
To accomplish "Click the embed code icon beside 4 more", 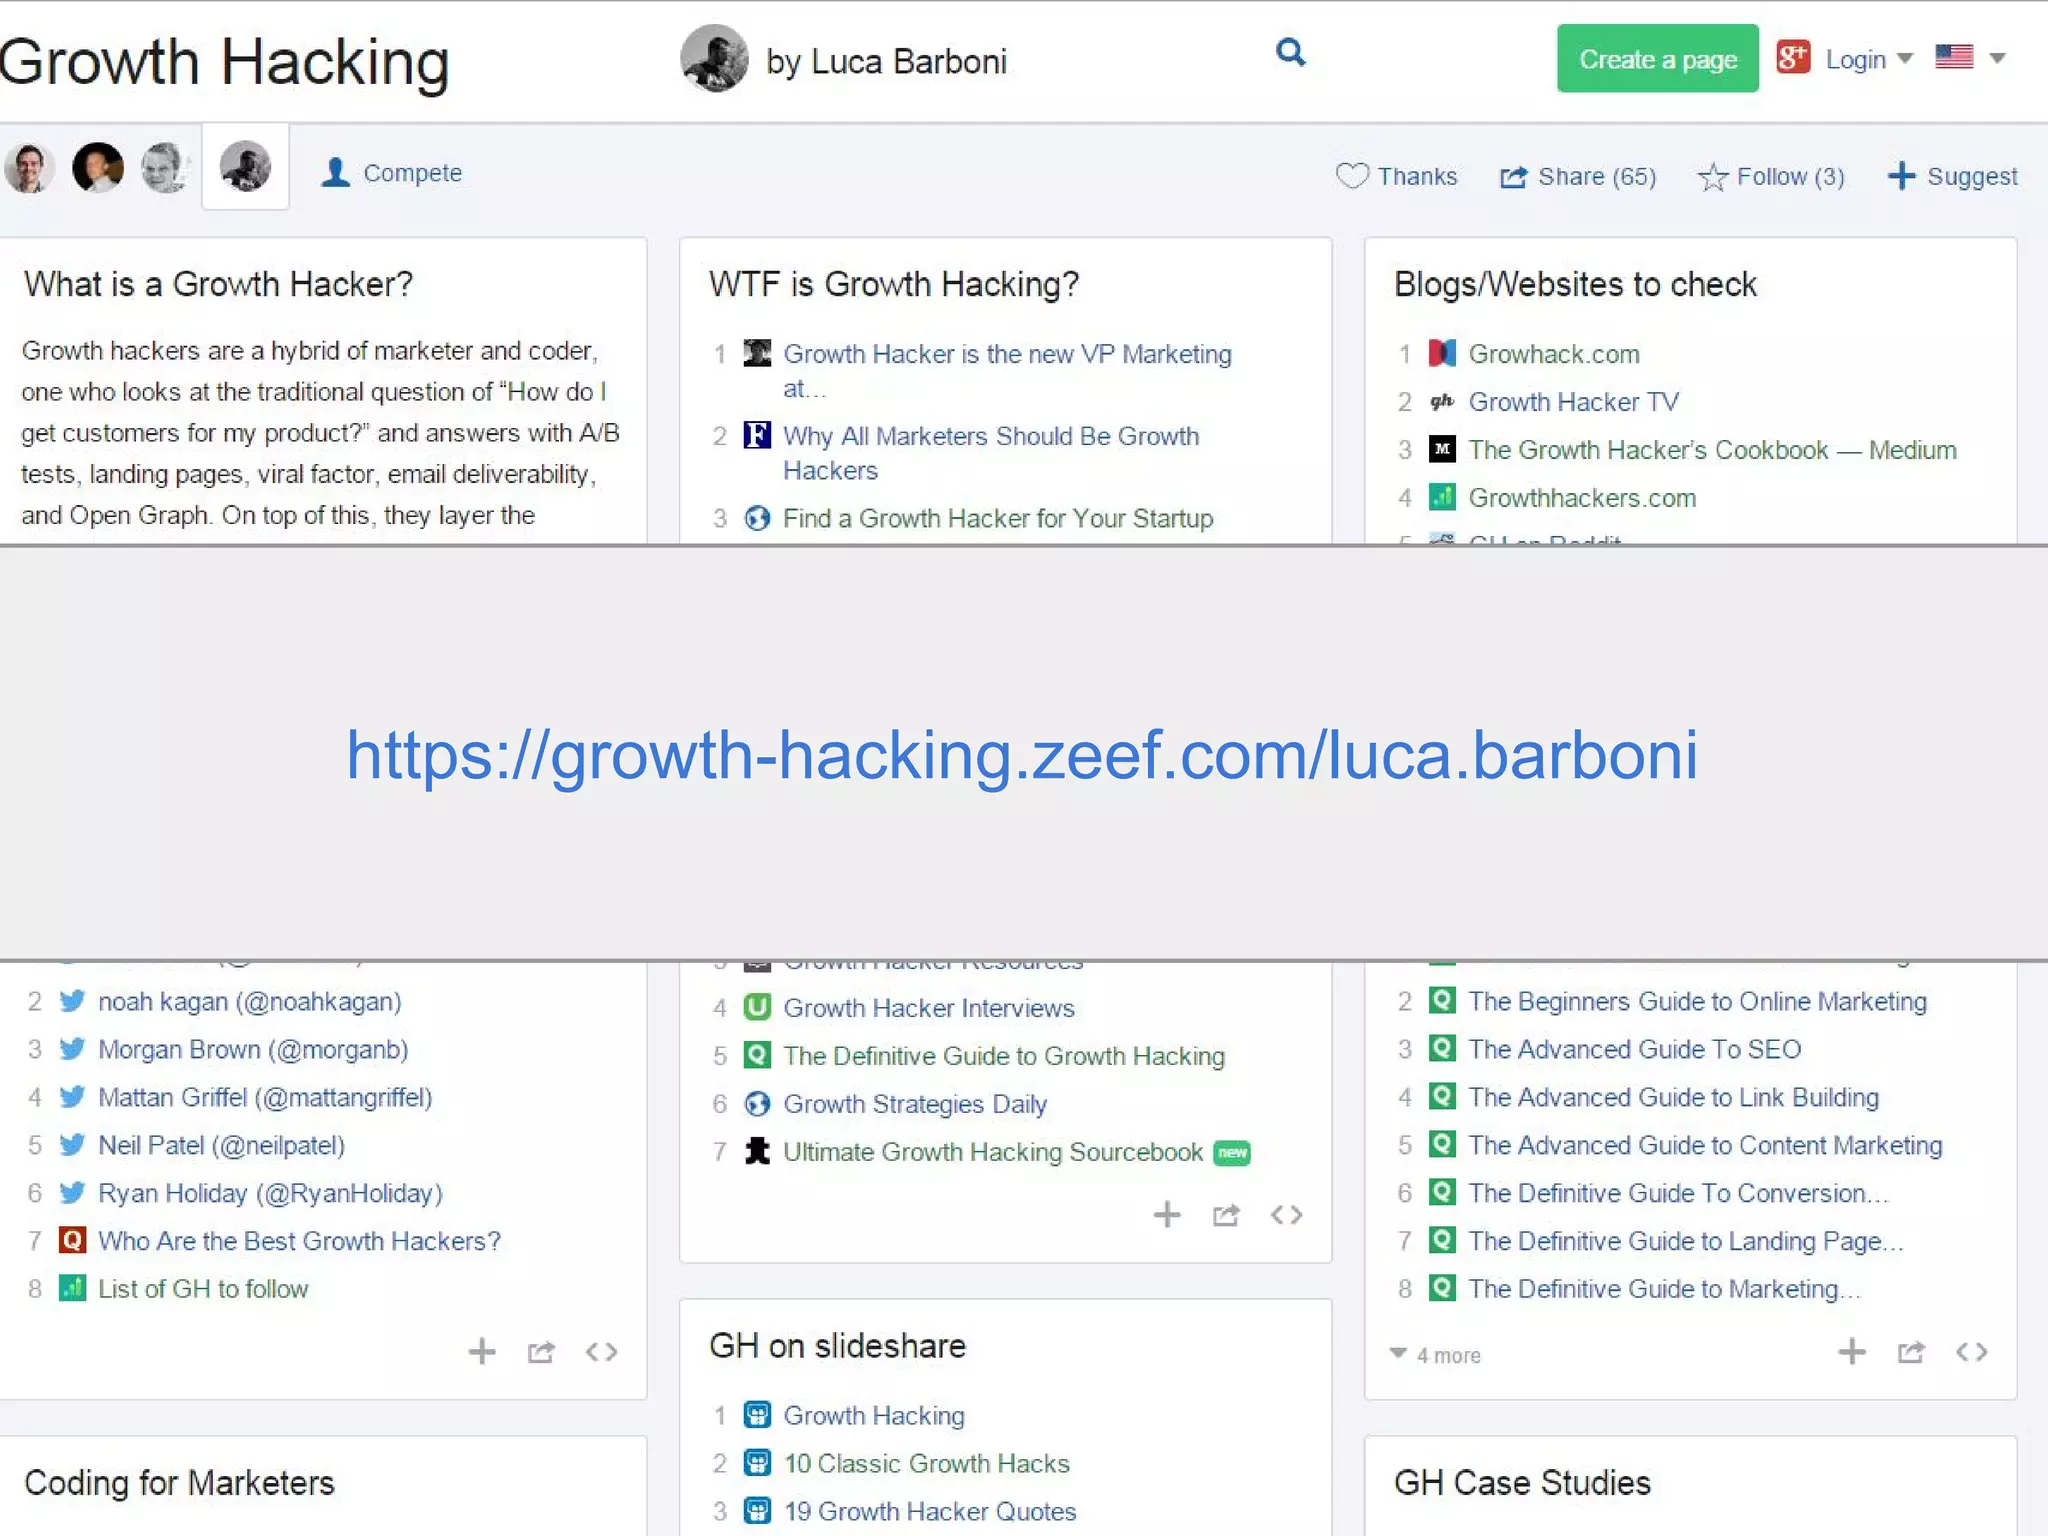I will [x=1972, y=1352].
